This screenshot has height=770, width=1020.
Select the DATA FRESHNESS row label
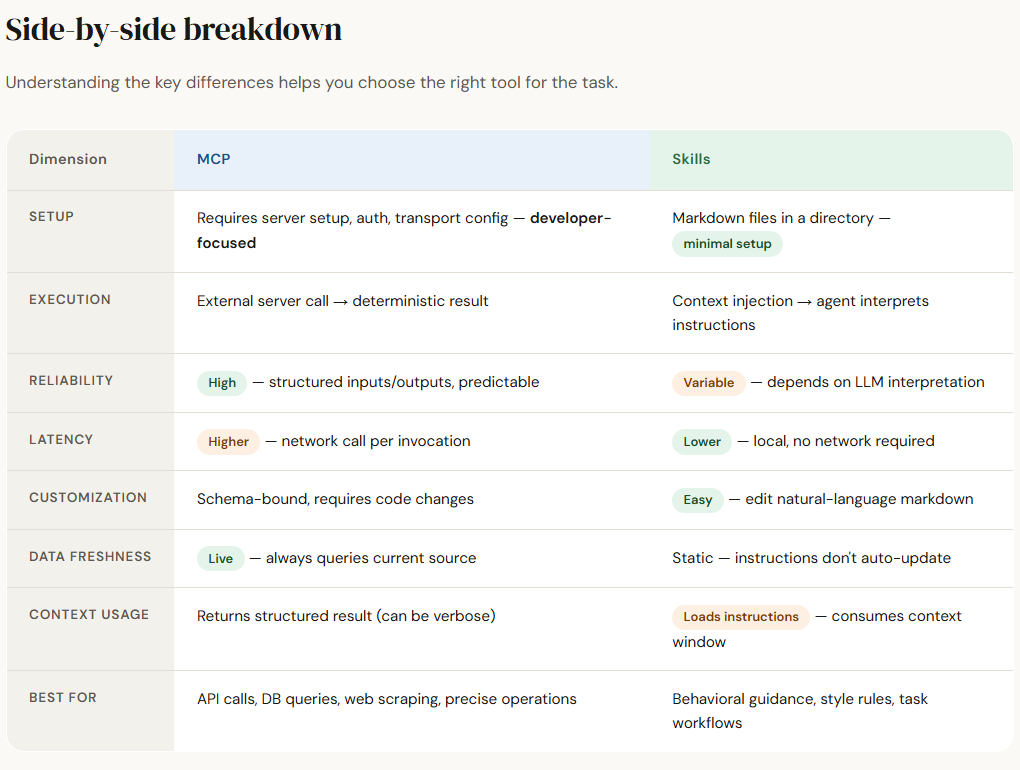coord(90,557)
